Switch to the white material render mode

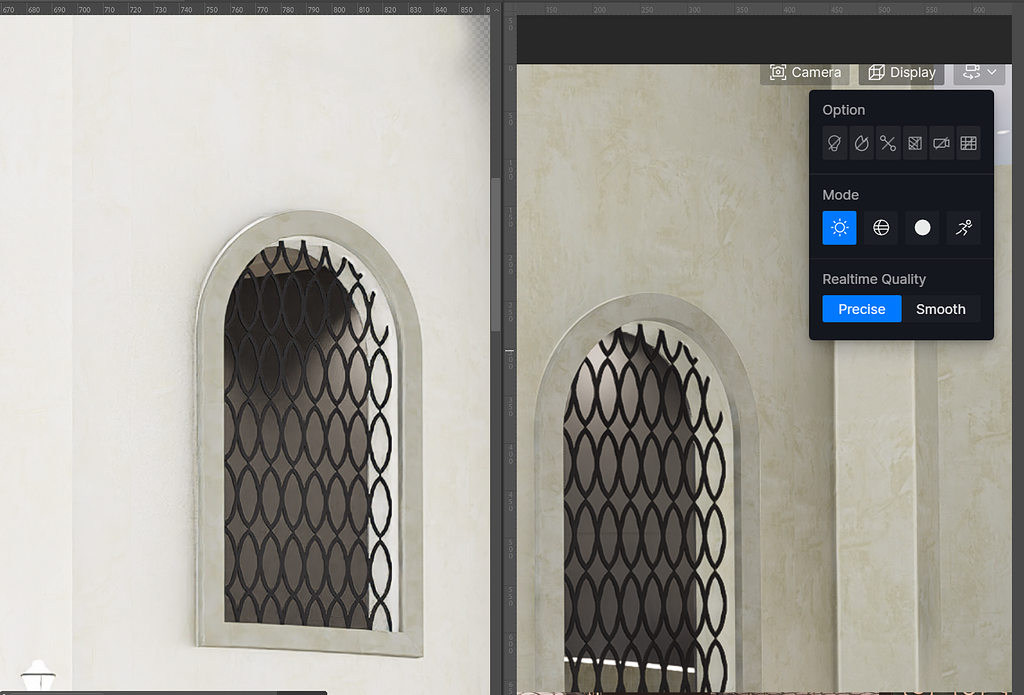point(922,227)
